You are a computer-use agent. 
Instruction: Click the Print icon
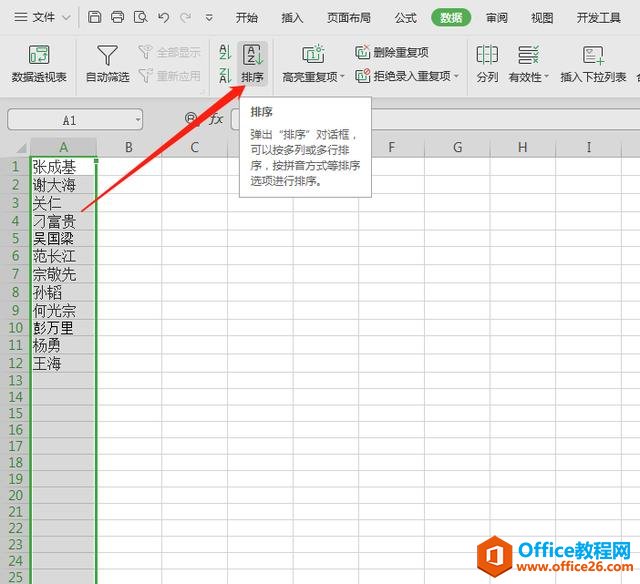pos(118,17)
